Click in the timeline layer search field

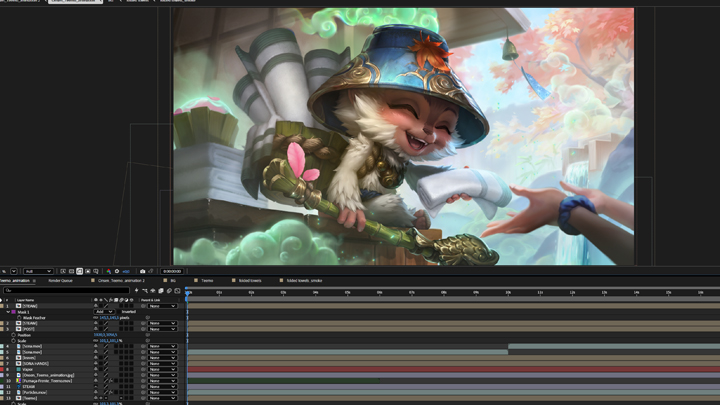click(x=67, y=290)
